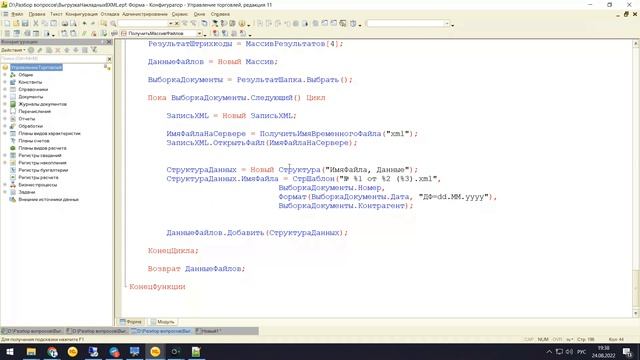Click the Edit (pencil) icon in Configuration panel
The image size is (640, 360).
tap(40, 50)
